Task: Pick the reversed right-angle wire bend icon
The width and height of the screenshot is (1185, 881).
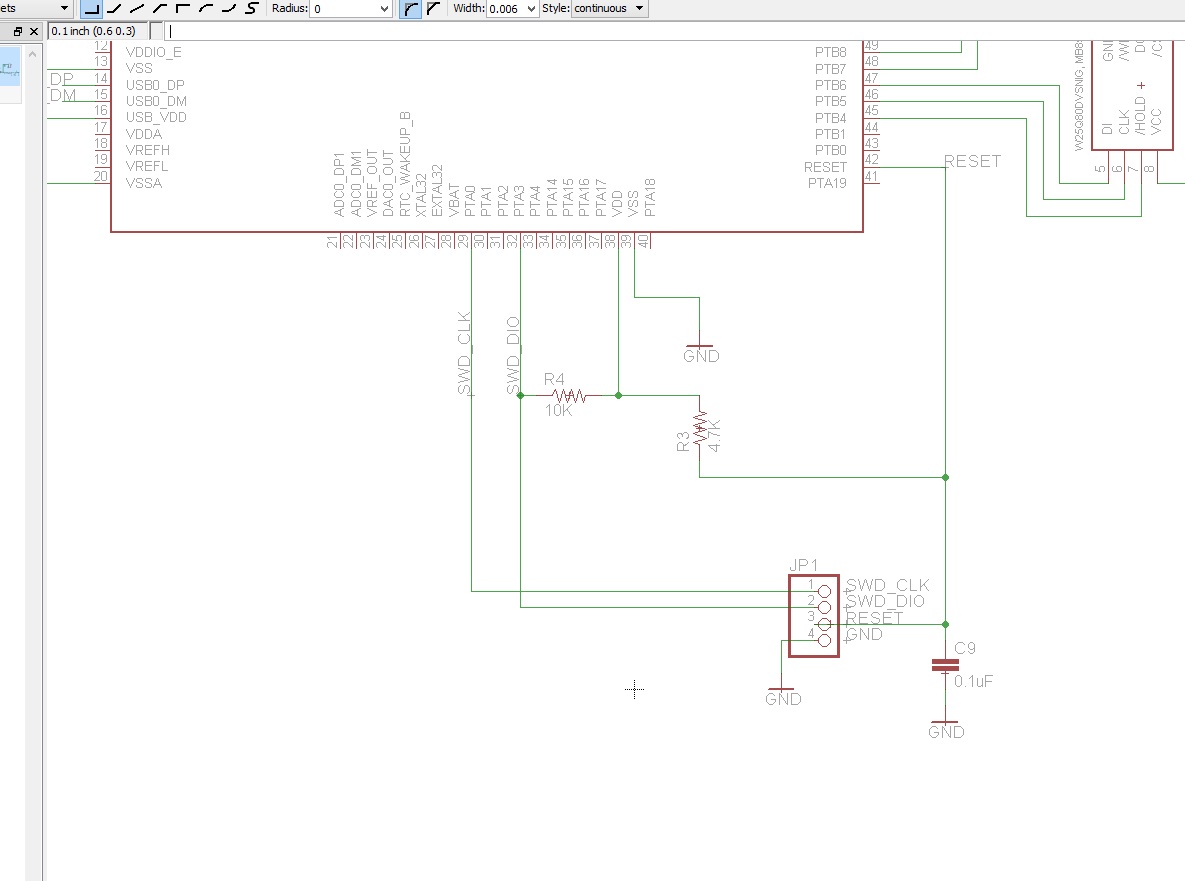Action: (183, 8)
